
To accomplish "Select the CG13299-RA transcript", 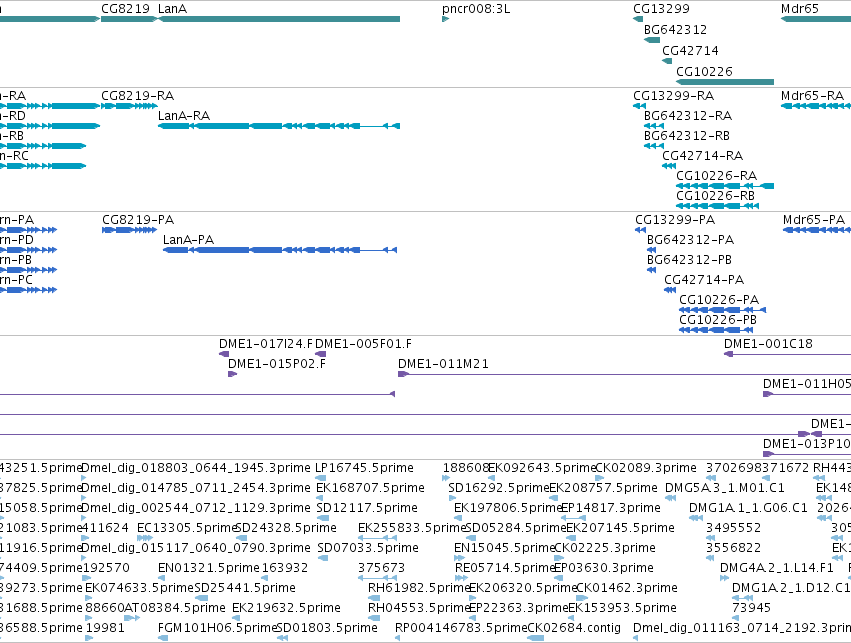I will click(639, 106).
